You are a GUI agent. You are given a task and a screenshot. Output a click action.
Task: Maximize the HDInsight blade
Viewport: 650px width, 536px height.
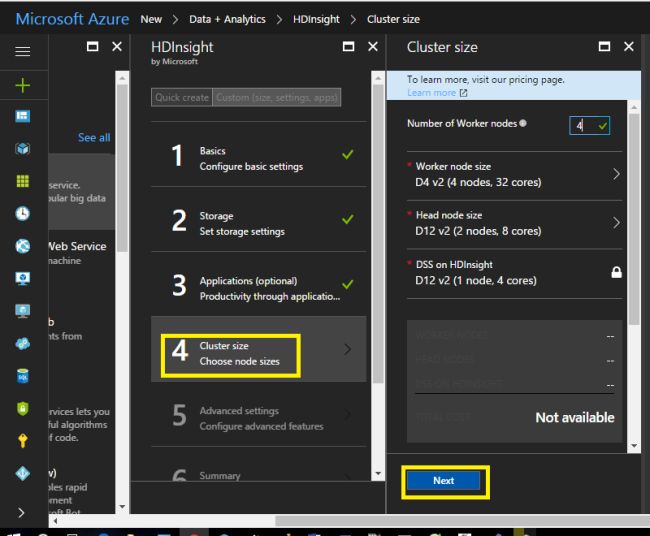click(x=348, y=46)
